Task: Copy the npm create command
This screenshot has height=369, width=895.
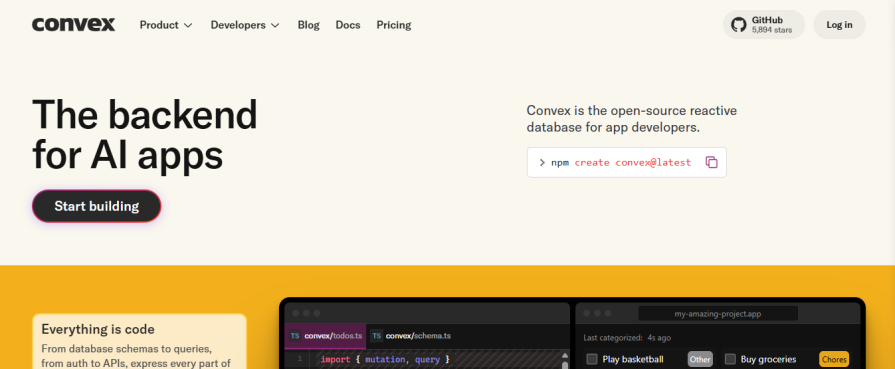Action: [711, 162]
